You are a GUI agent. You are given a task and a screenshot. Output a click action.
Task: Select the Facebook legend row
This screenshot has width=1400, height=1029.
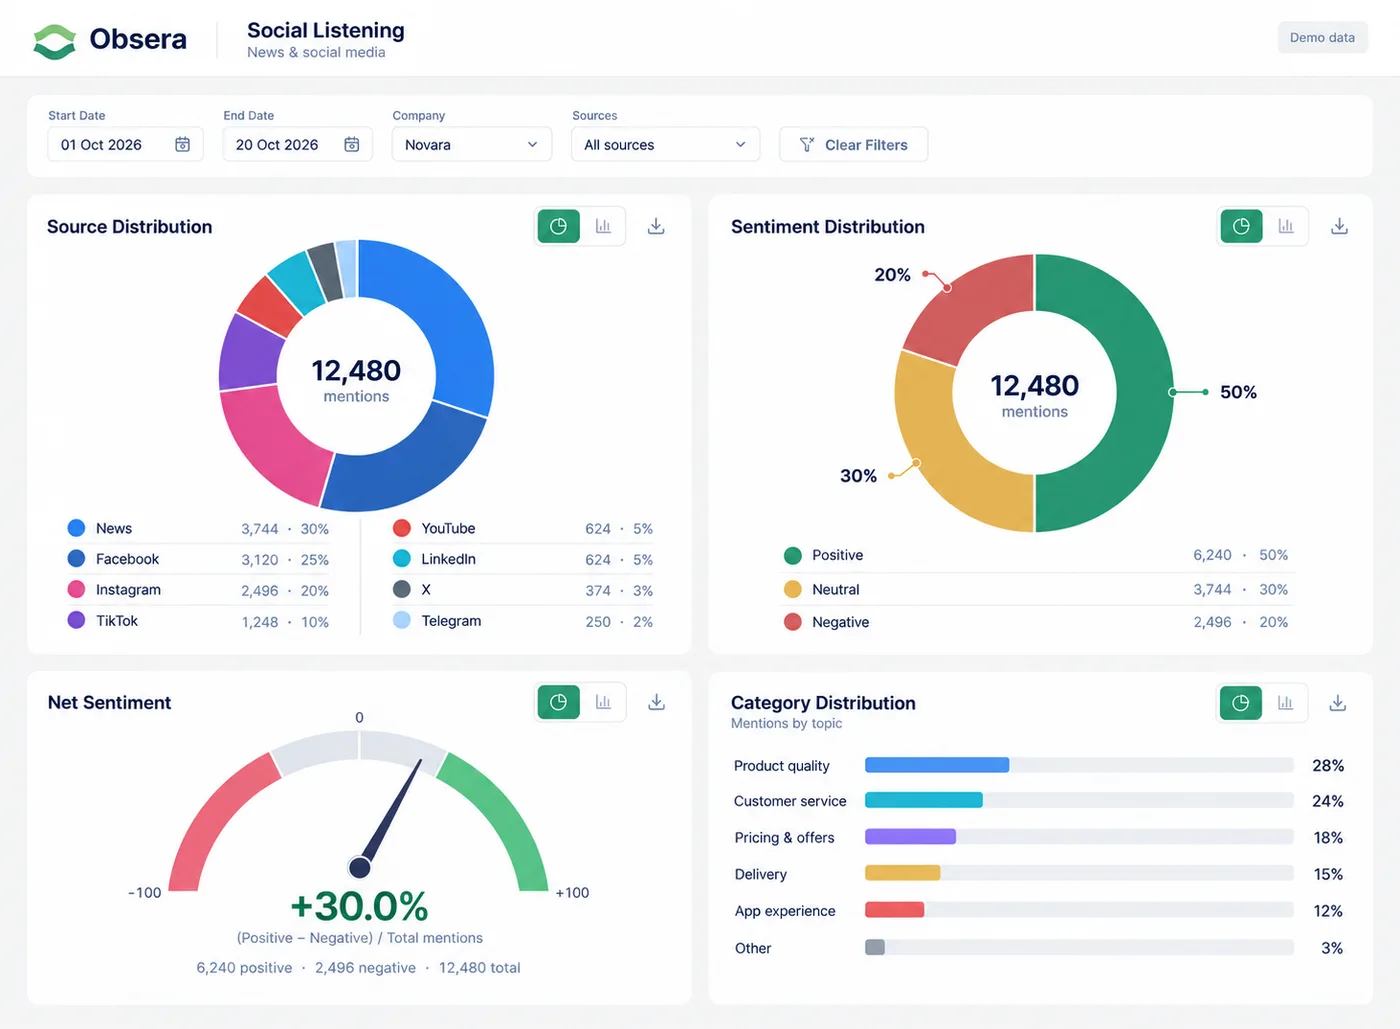coord(198,559)
